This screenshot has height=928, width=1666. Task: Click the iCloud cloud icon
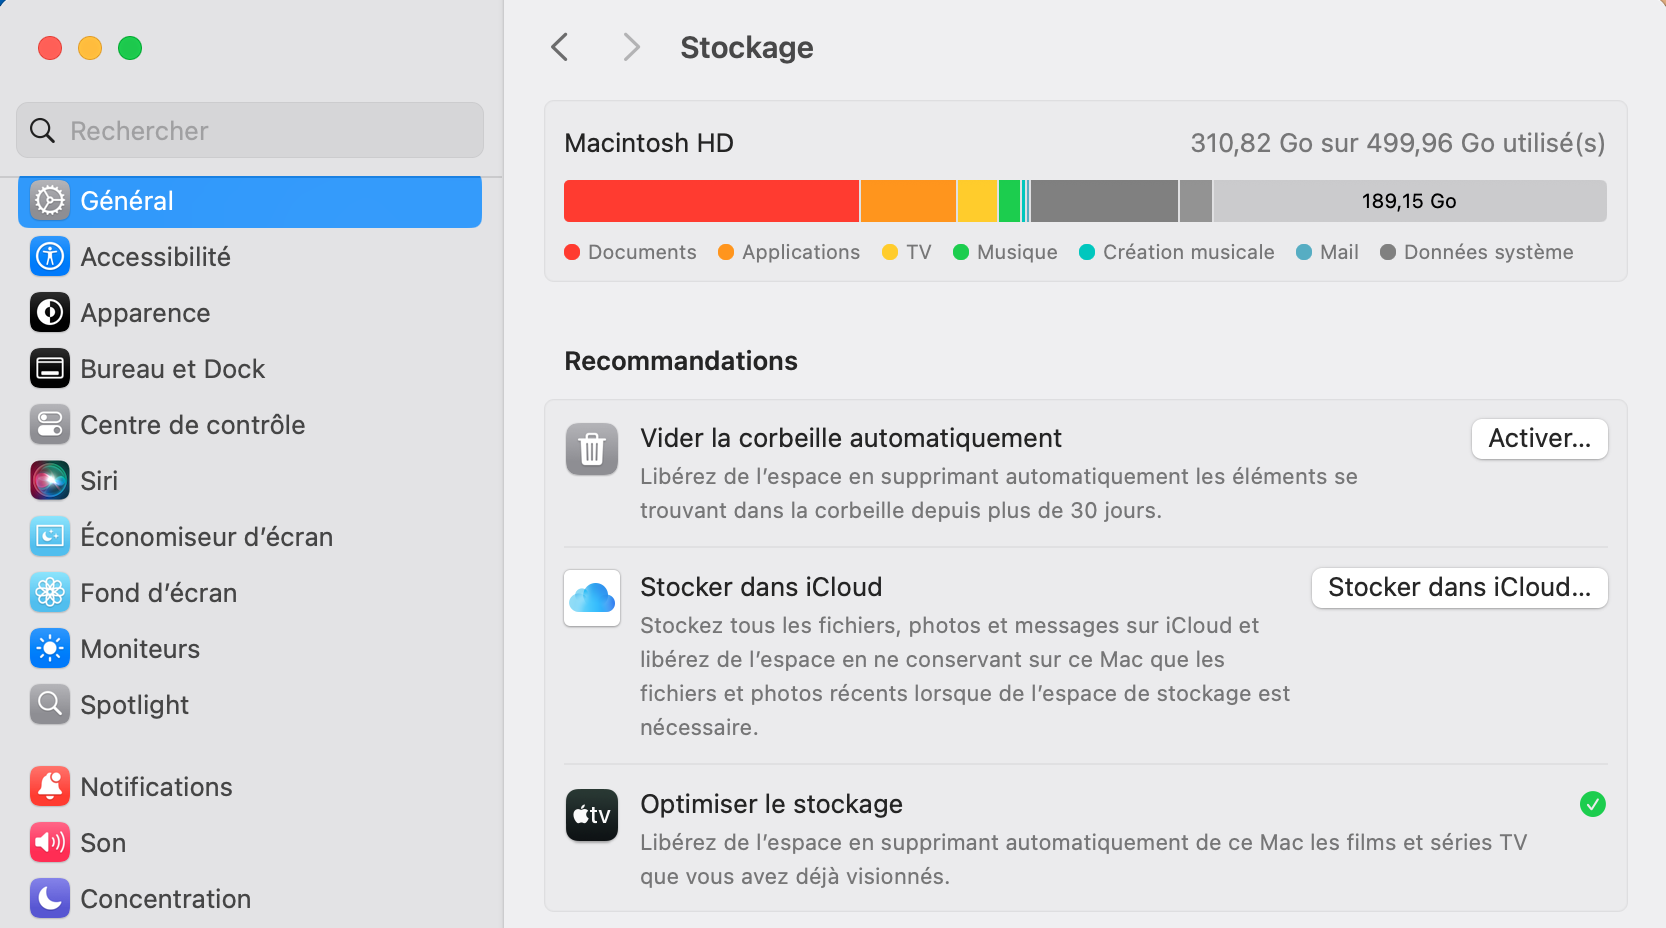(x=591, y=597)
